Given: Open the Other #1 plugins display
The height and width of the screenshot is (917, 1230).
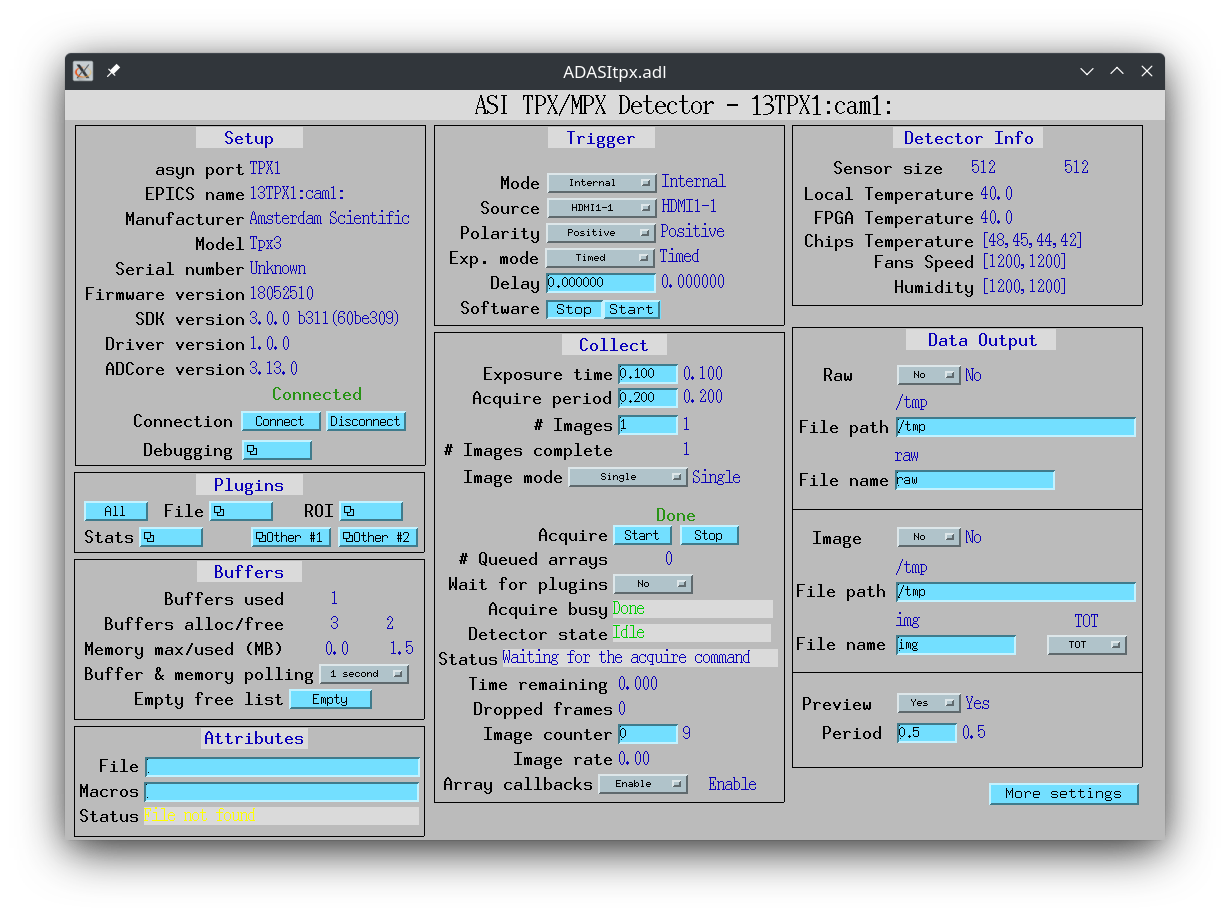Looking at the screenshot, I should tap(291, 537).
